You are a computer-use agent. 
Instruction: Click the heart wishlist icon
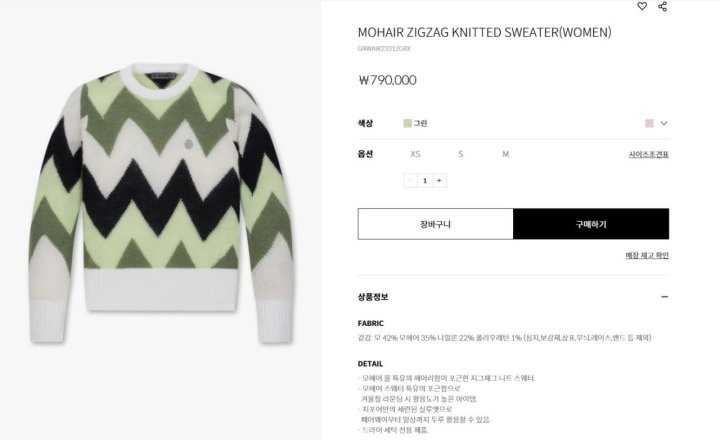tap(642, 6)
